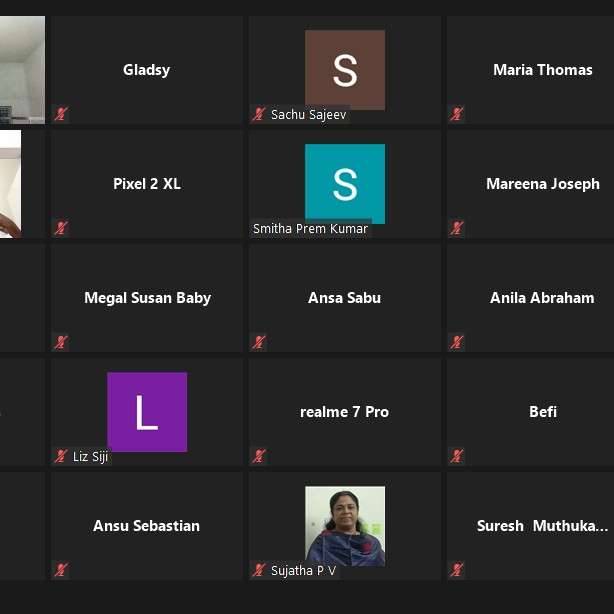Click the Suresh Muthuka... participant name
614x614 pixels.
coord(543,526)
